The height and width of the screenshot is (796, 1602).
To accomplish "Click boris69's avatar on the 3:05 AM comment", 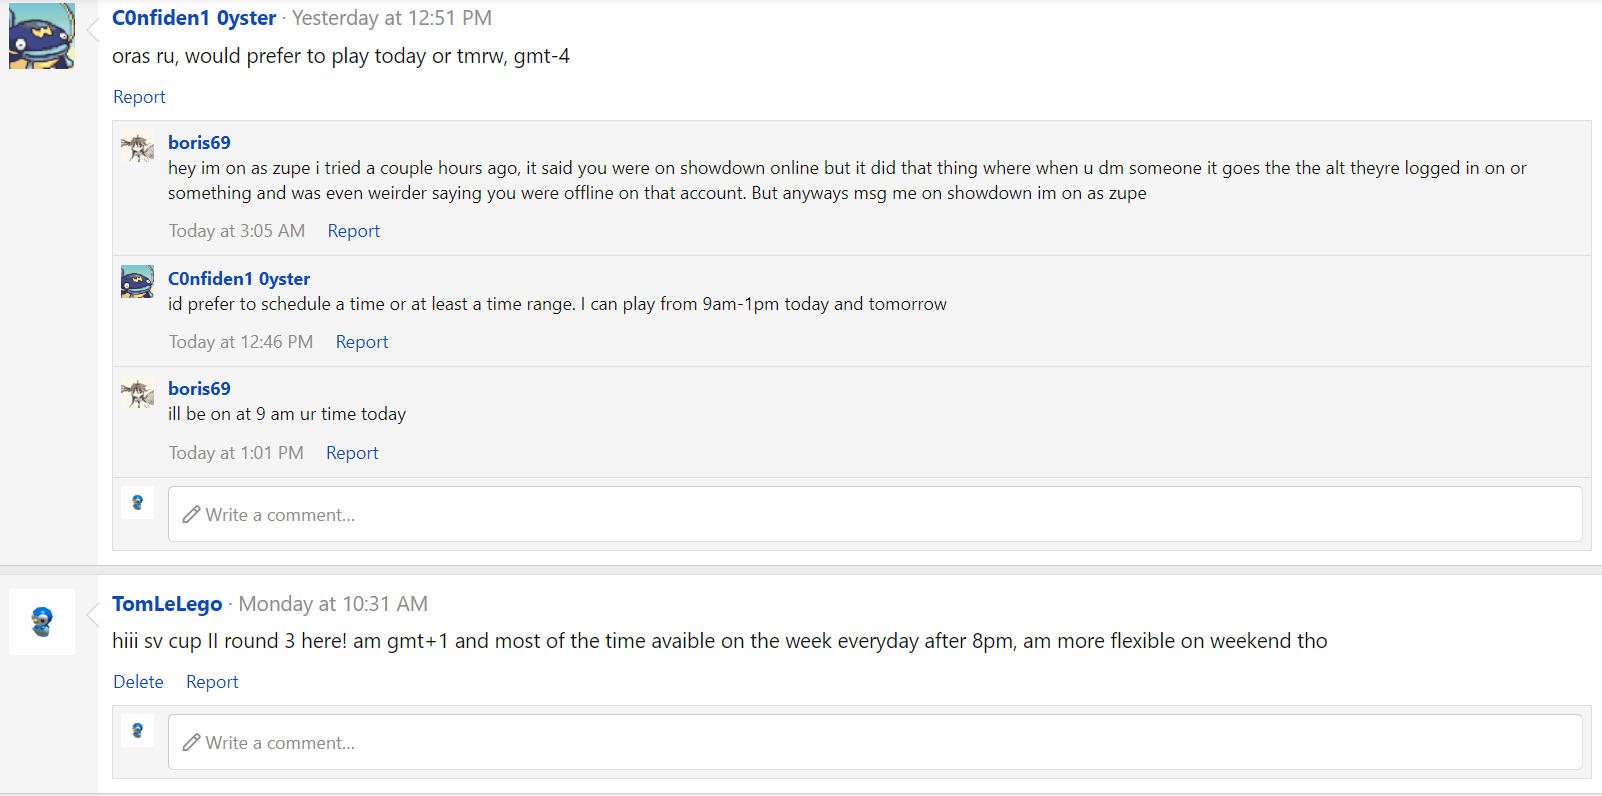I will pos(137,148).
